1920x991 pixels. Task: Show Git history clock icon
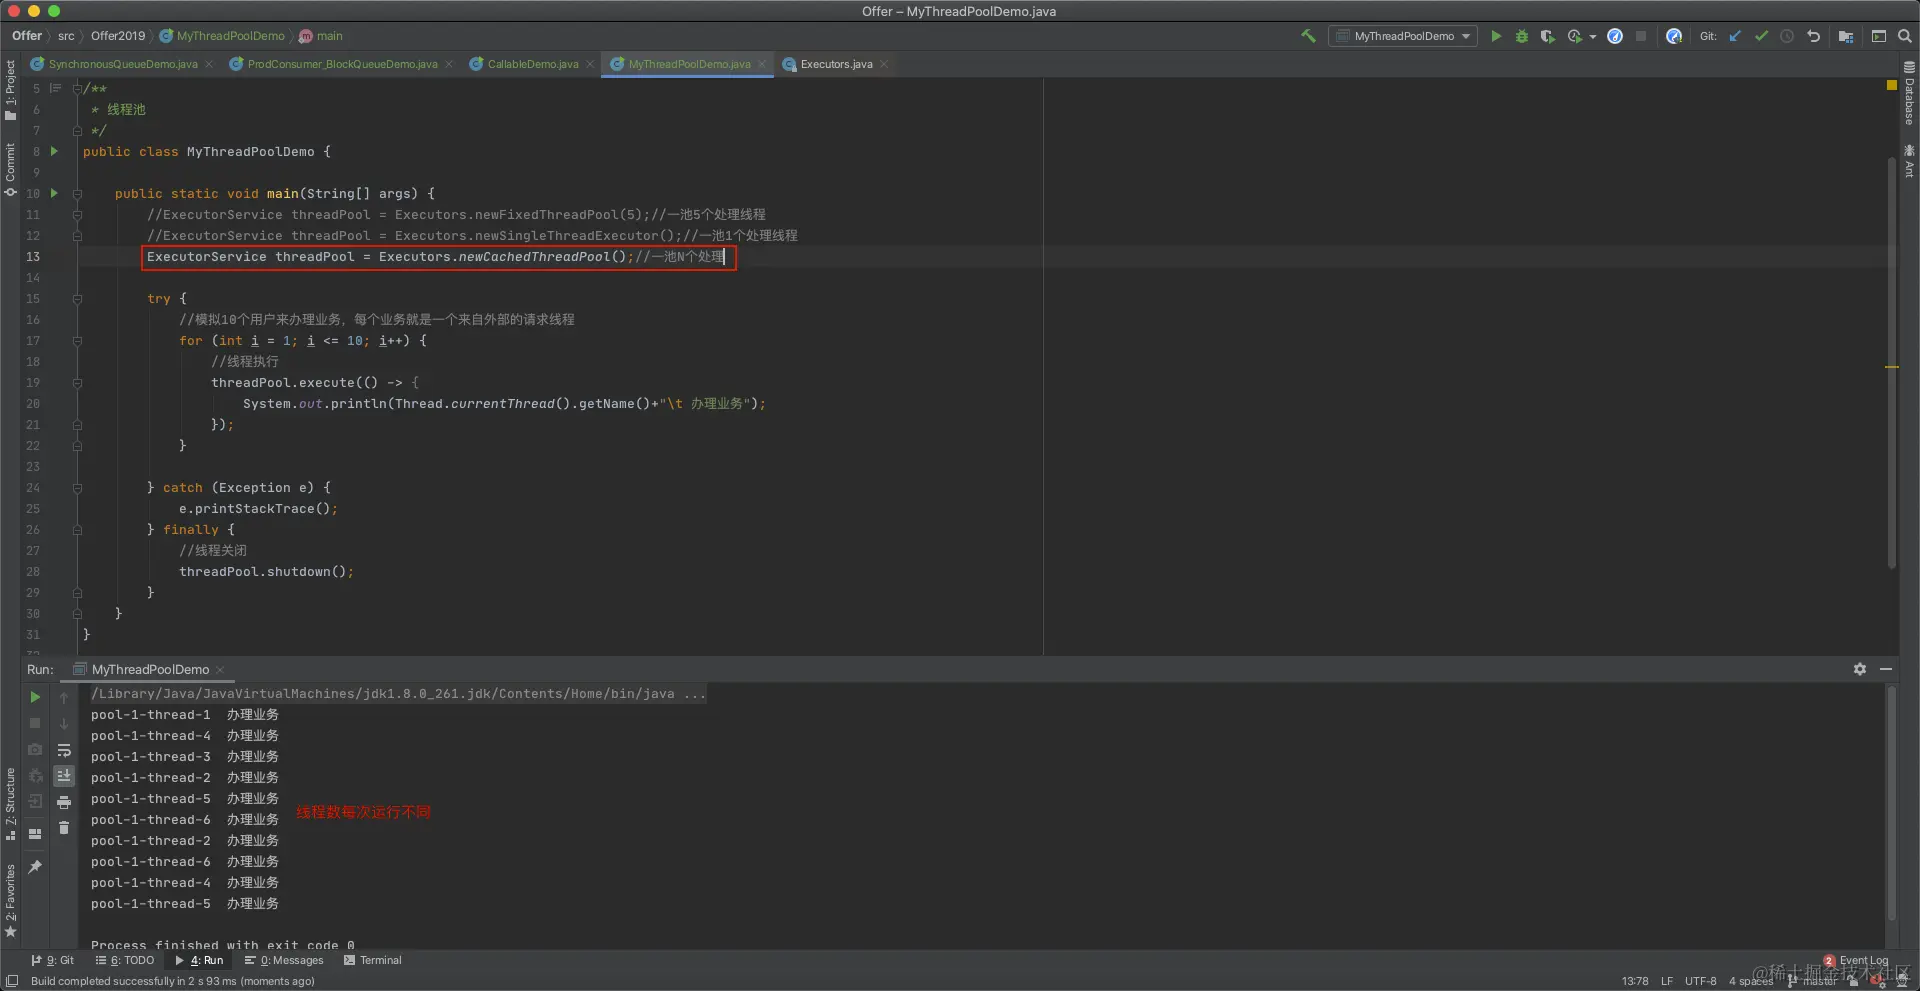tap(1787, 36)
